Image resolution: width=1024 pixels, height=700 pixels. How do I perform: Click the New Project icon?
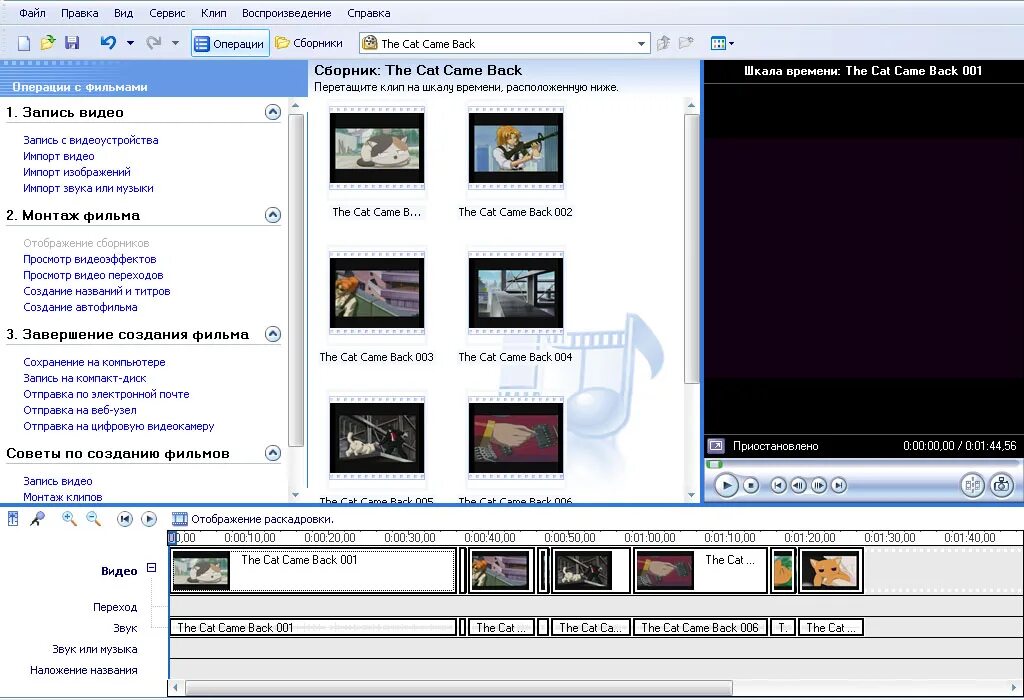click(x=24, y=44)
